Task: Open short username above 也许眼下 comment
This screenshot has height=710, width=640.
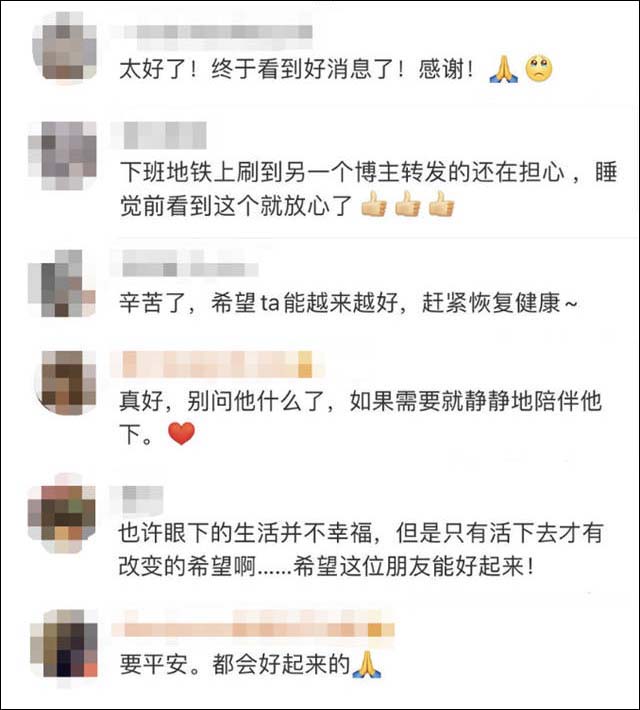Action: tap(138, 498)
